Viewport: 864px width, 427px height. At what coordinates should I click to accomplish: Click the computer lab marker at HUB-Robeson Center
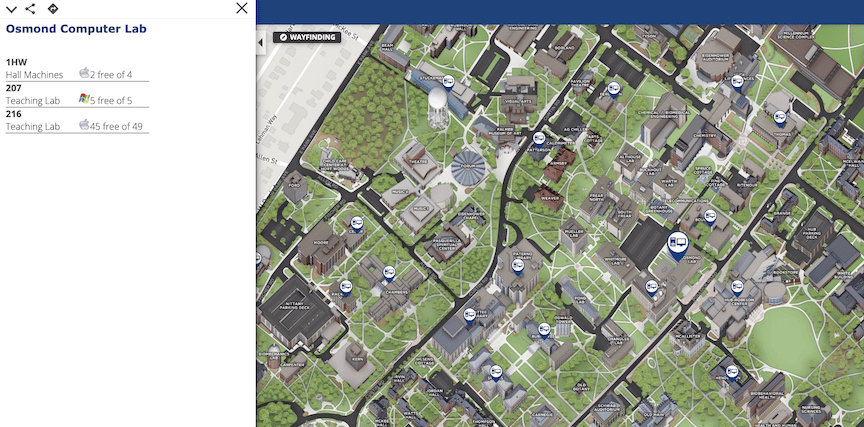pyautogui.click(x=737, y=287)
